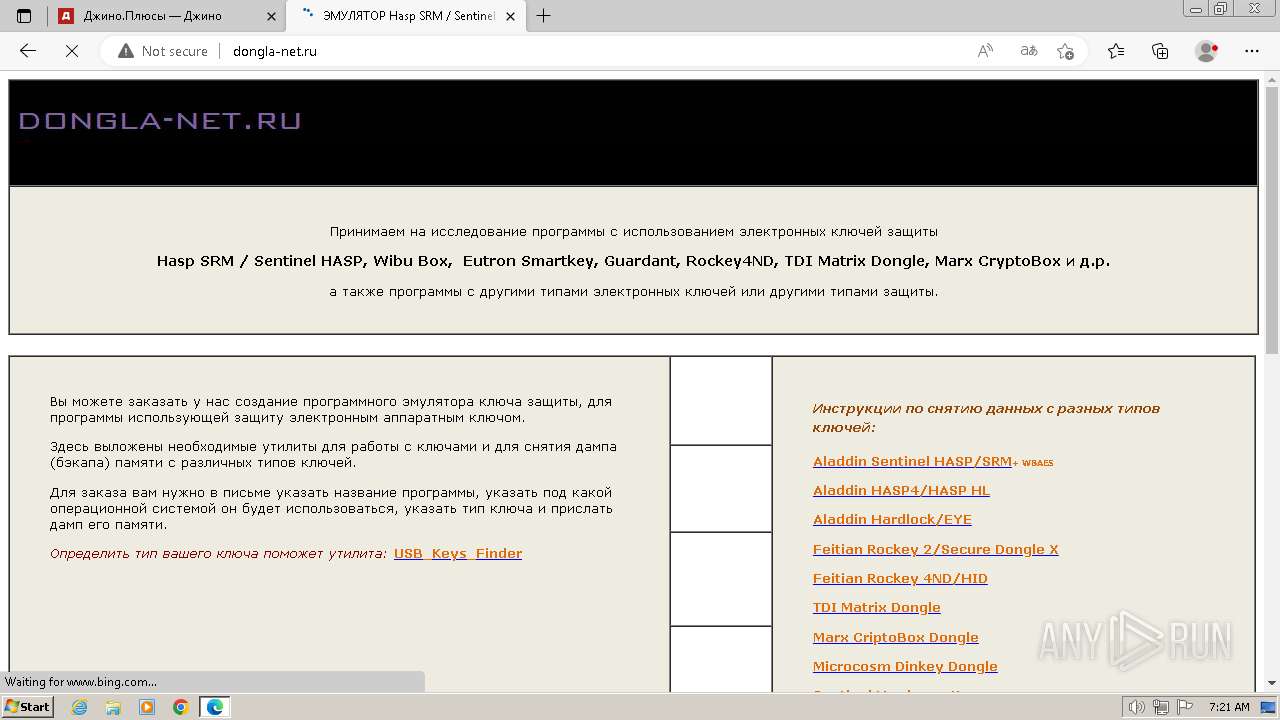The height and width of the screenshot is (720, 1280).
Task: Open Read aloud feature
Action: (x=985, y=51)
